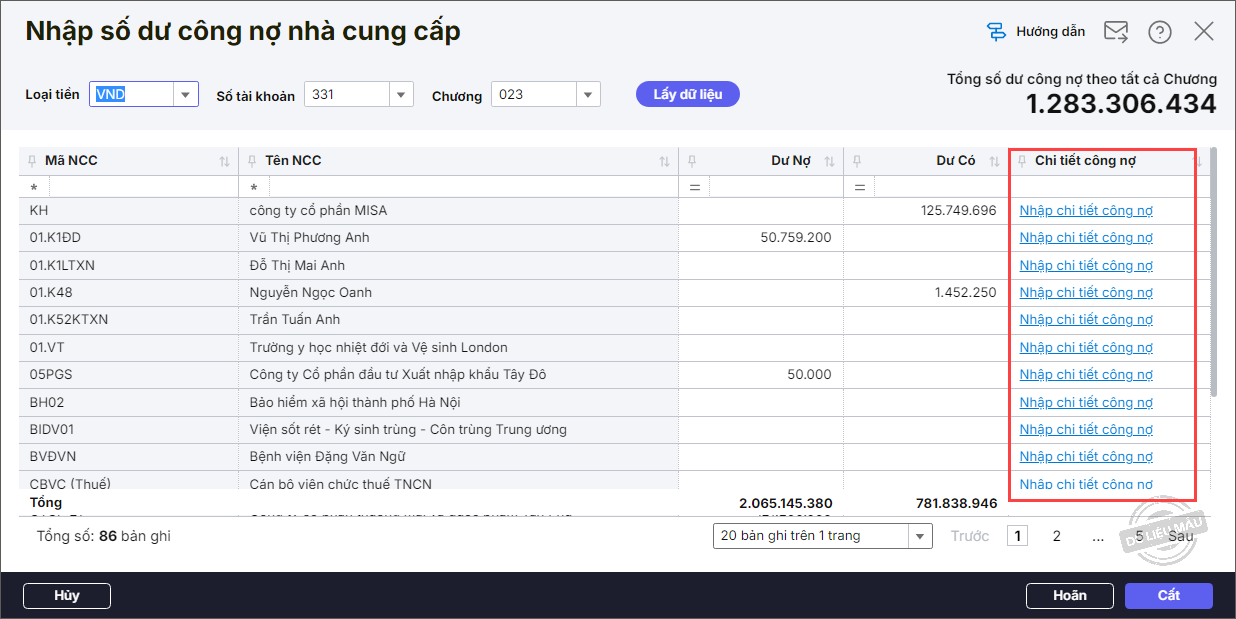1236x619 pixels.
Task: Sort by the Dư Có column arrows
Action: pyautogui.click(x=994, y=162)
